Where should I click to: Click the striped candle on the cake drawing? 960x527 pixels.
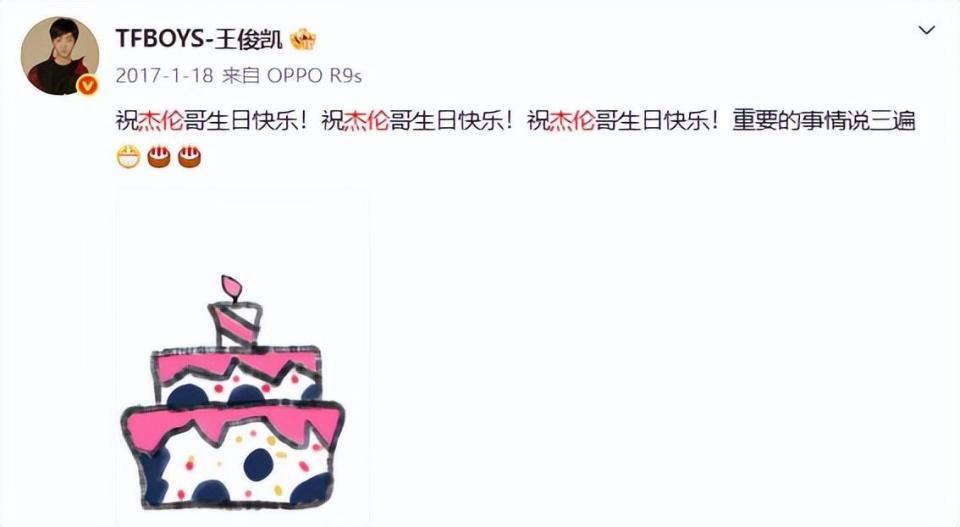pyautogui.click(x=235, y=324)
